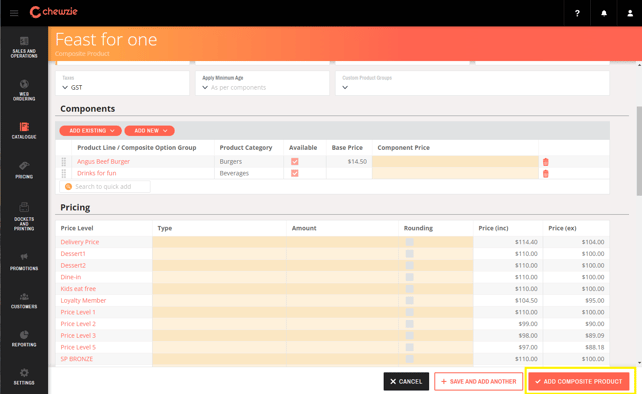The height and width of the screenshot is (394, 642).
Task: Open Reporting in sidebar
Action: pos(24,339)
